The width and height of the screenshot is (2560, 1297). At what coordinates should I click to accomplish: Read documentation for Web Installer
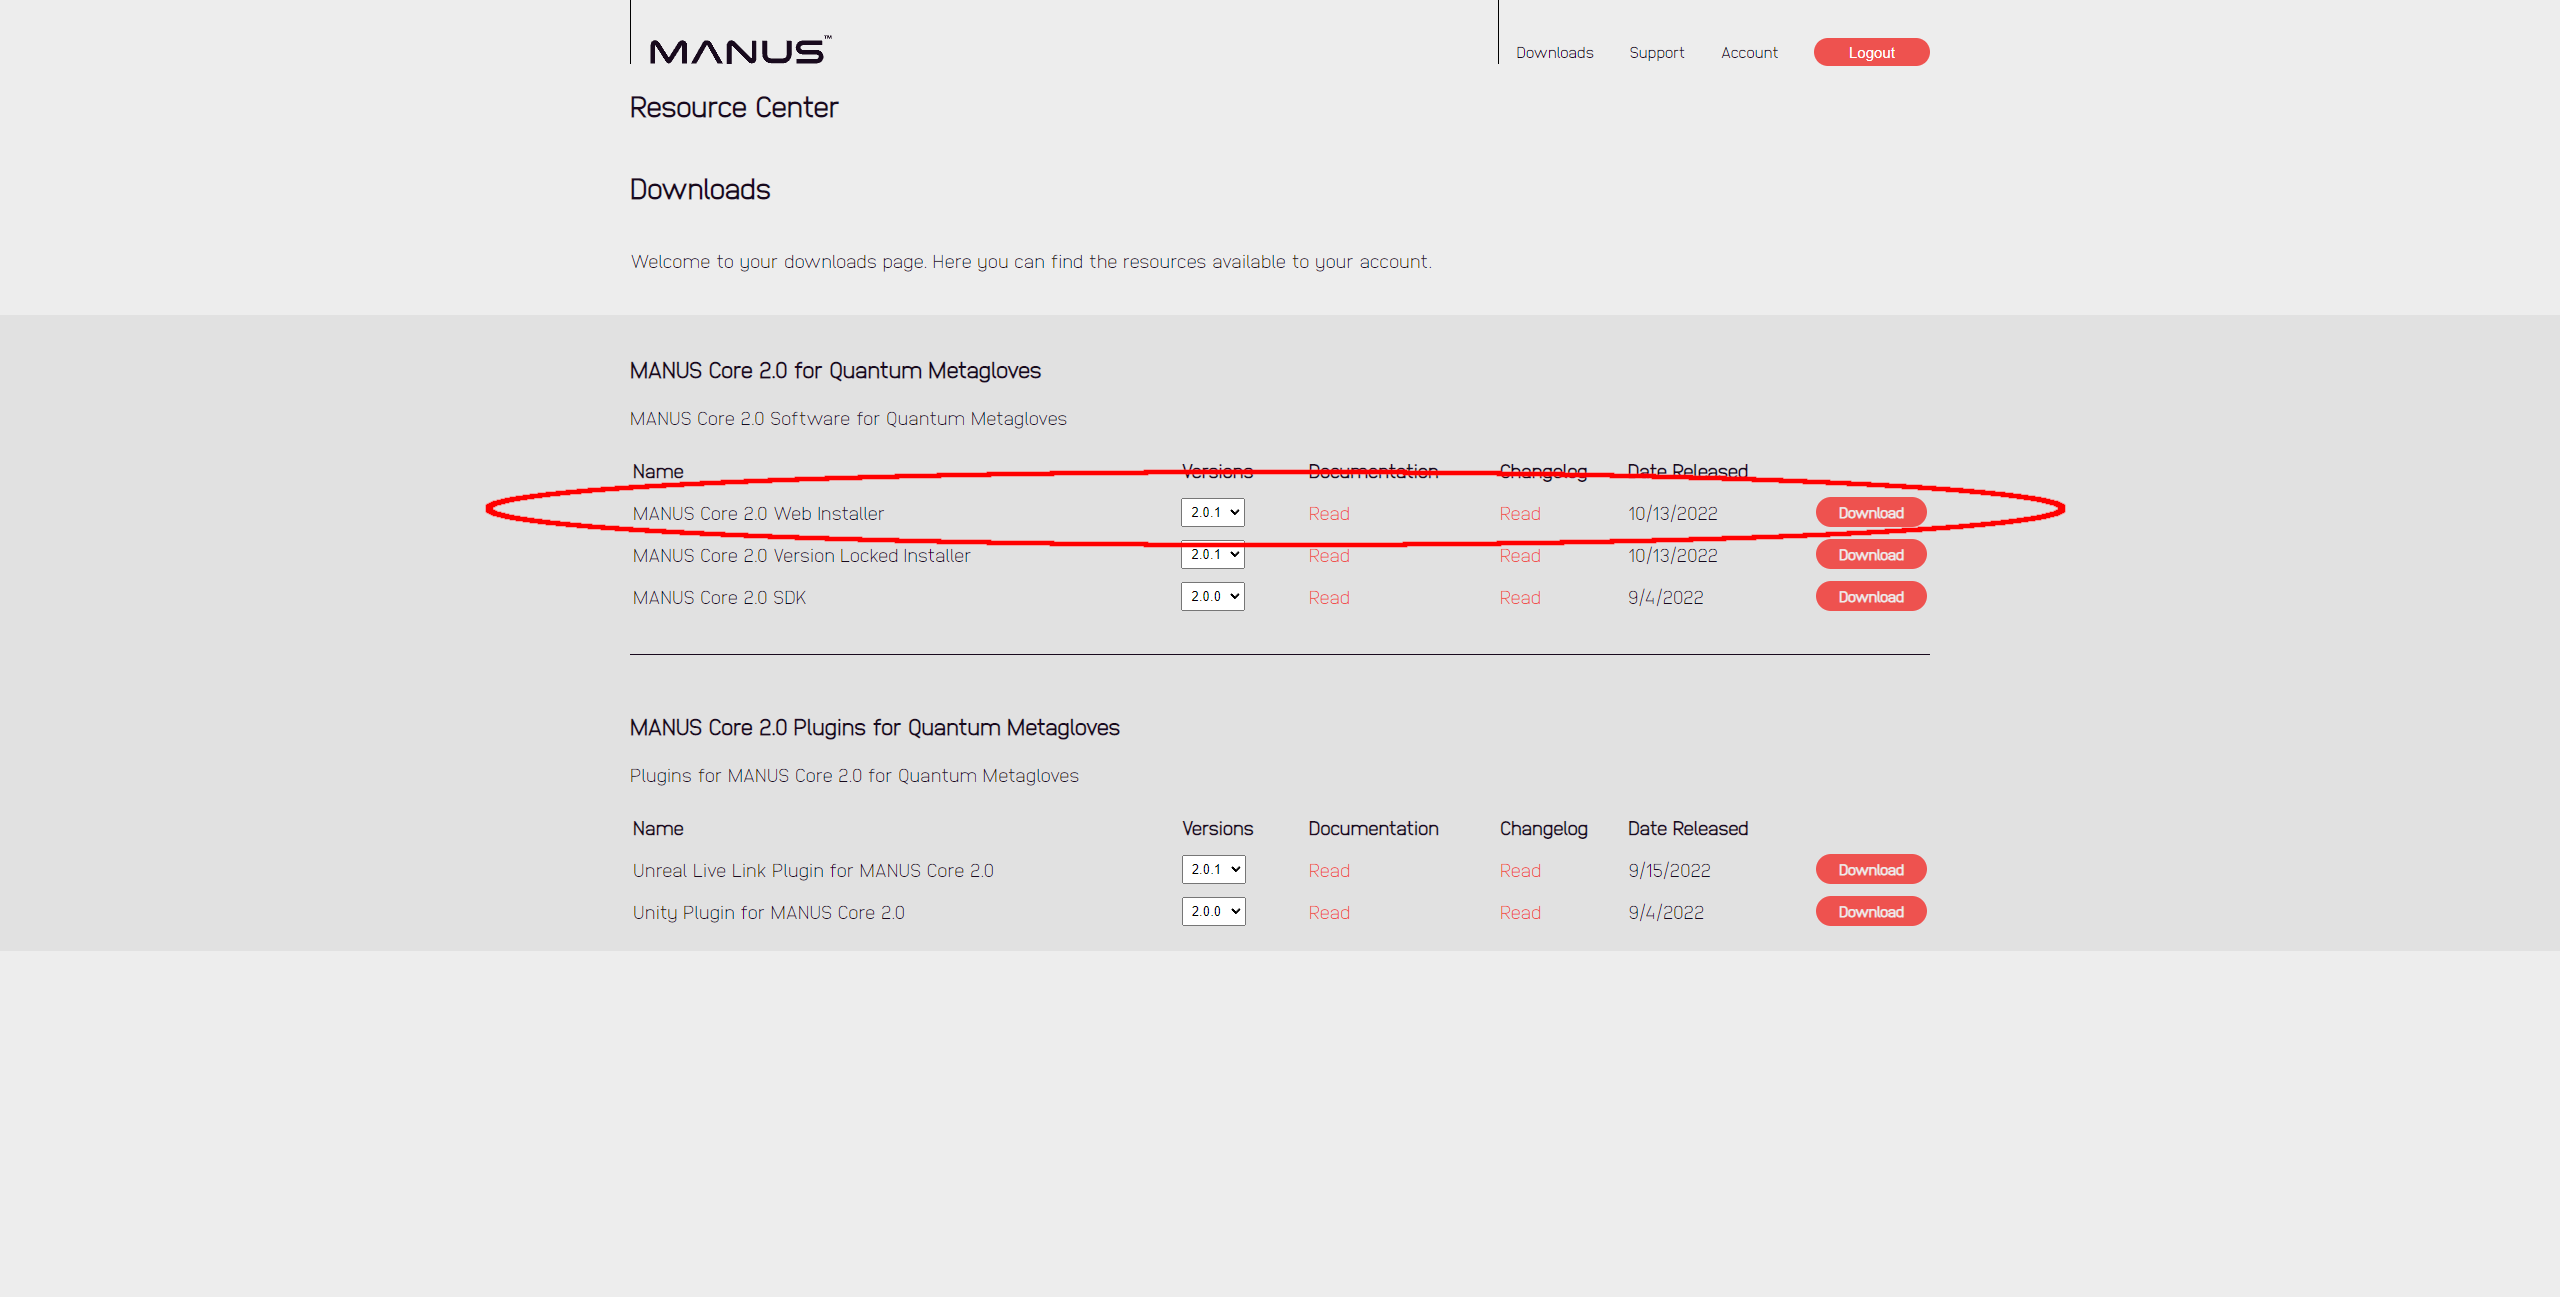click(1328, 513)
